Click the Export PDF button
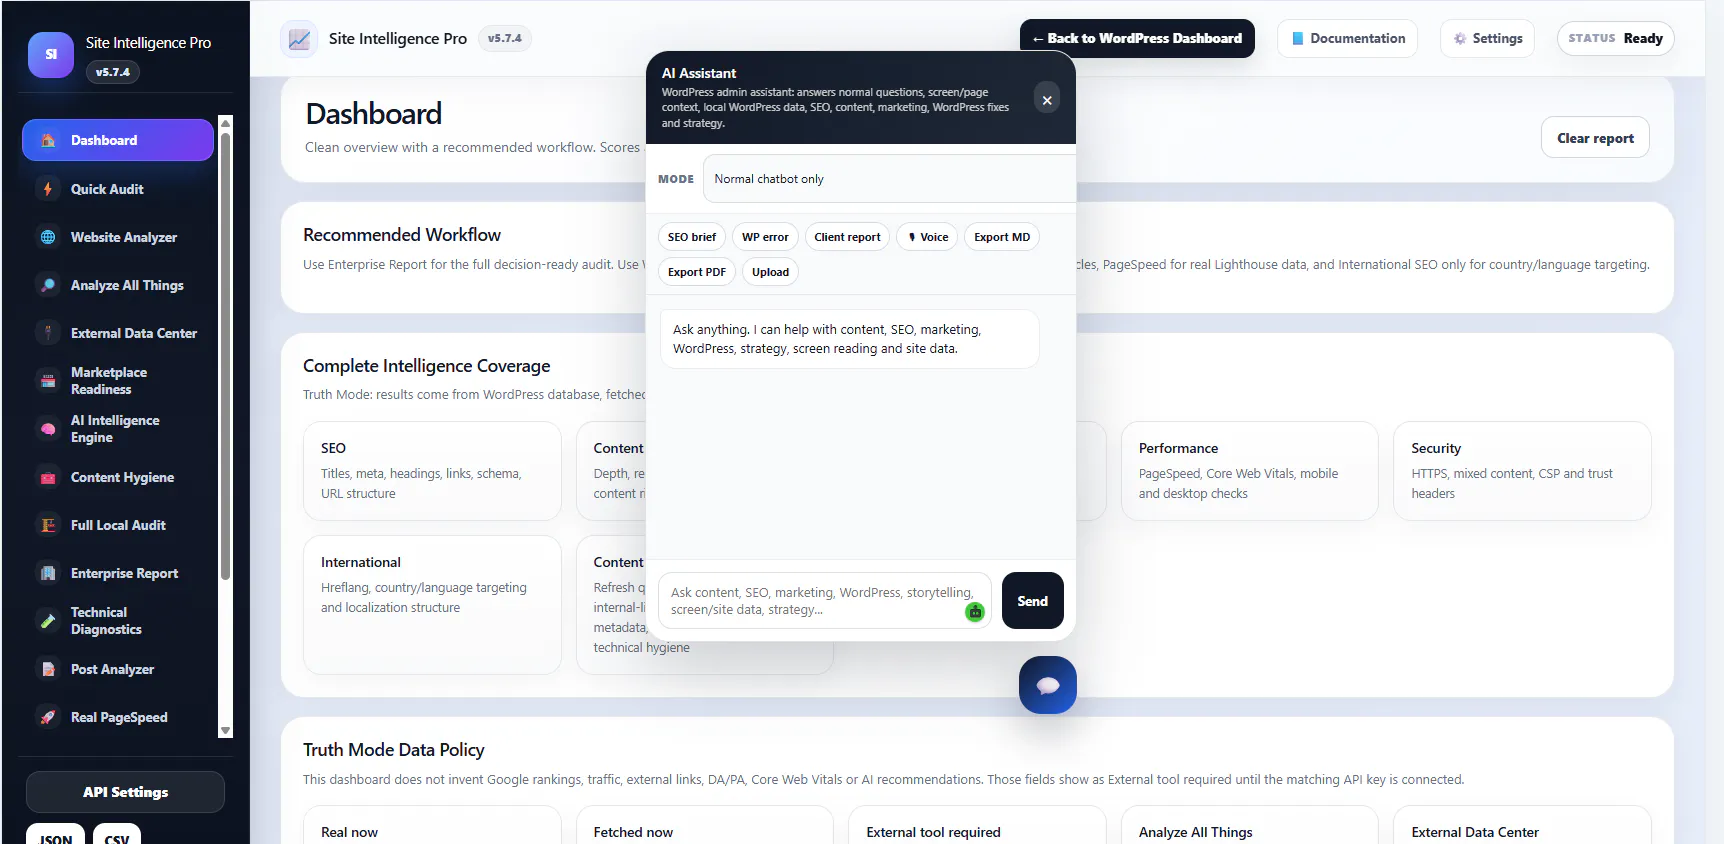Viewport: 1724px width, 844px height. click(x=697, y=272)
